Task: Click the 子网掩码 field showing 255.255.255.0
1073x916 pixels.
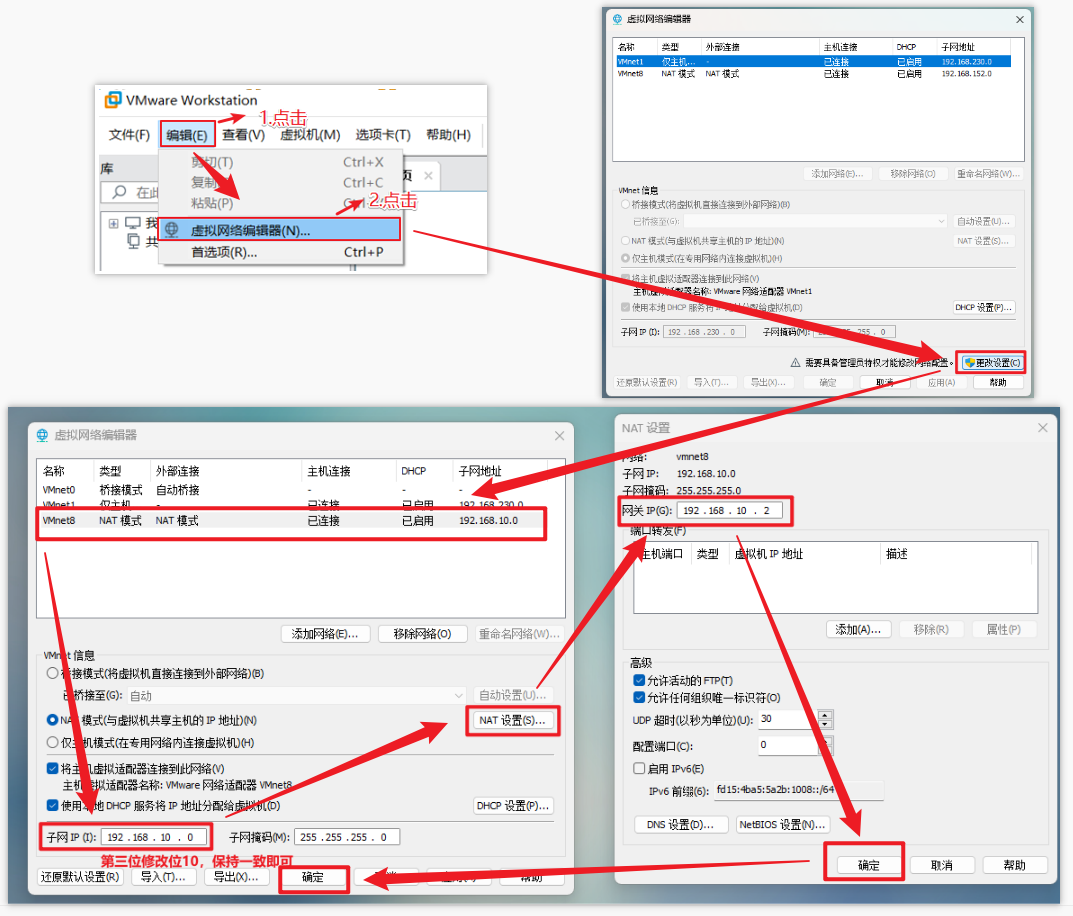Action: pos(347,837)
